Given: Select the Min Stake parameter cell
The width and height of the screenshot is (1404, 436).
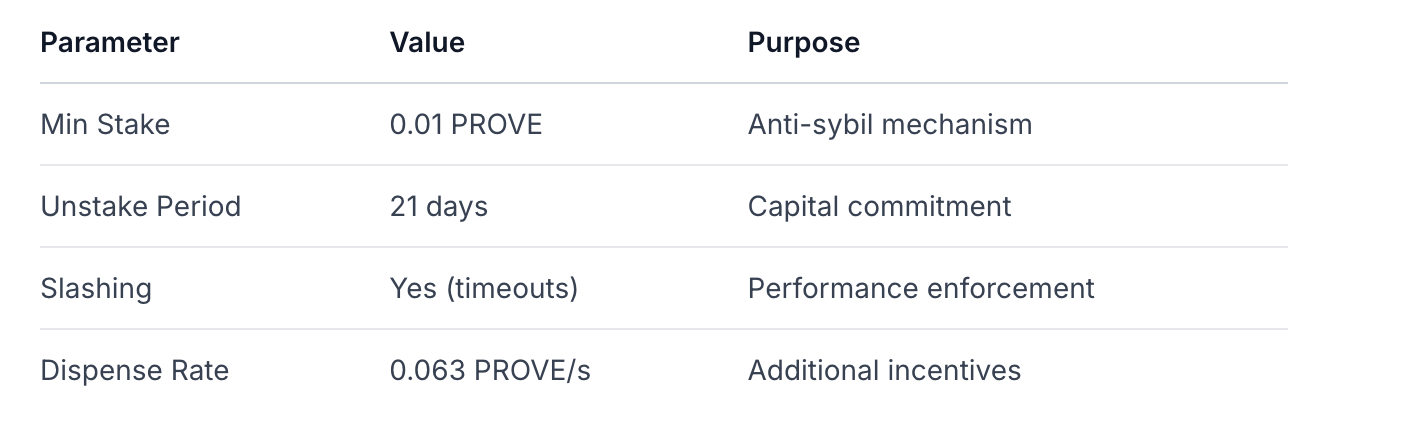Looking at the screenshot, I should point(105,125).
